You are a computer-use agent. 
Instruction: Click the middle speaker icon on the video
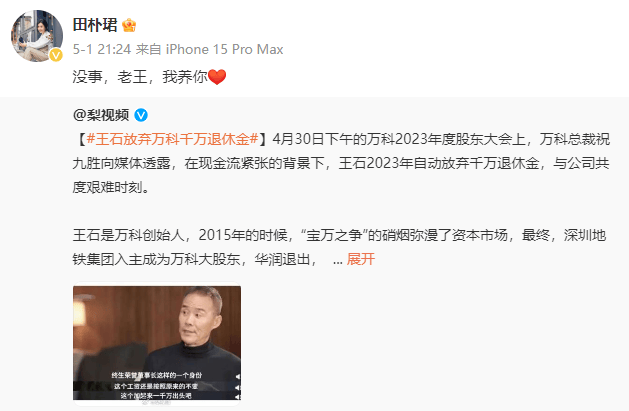click(x=237, y=387)
